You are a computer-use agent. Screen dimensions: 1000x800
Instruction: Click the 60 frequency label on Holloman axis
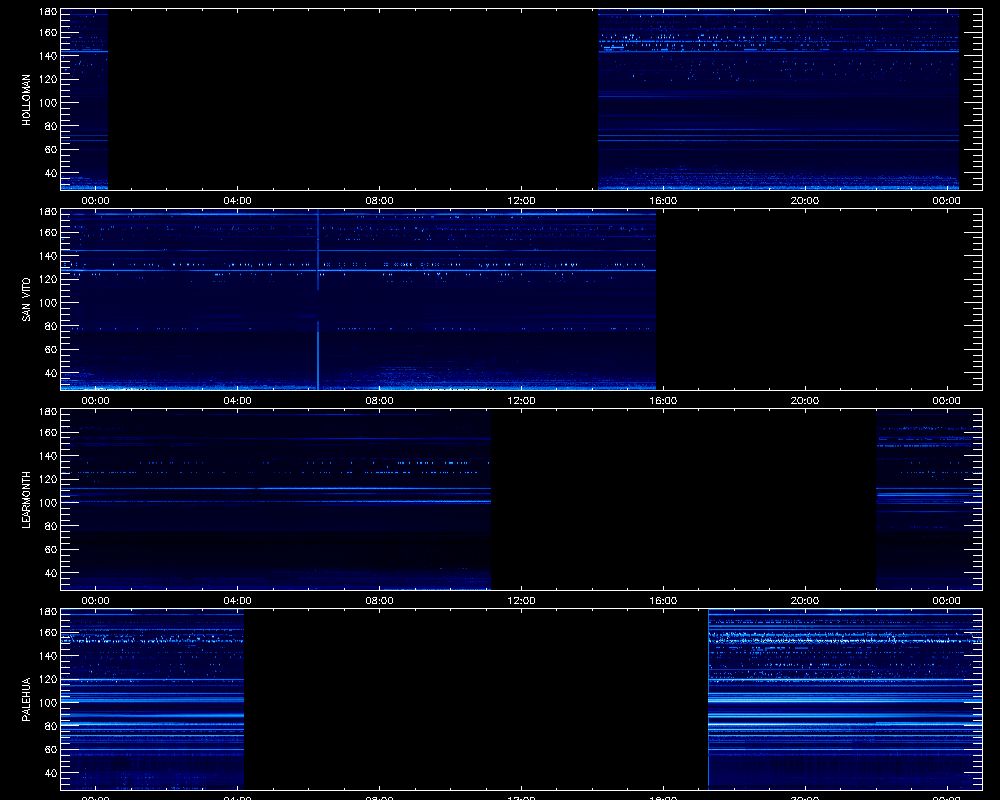coord(51,150)
